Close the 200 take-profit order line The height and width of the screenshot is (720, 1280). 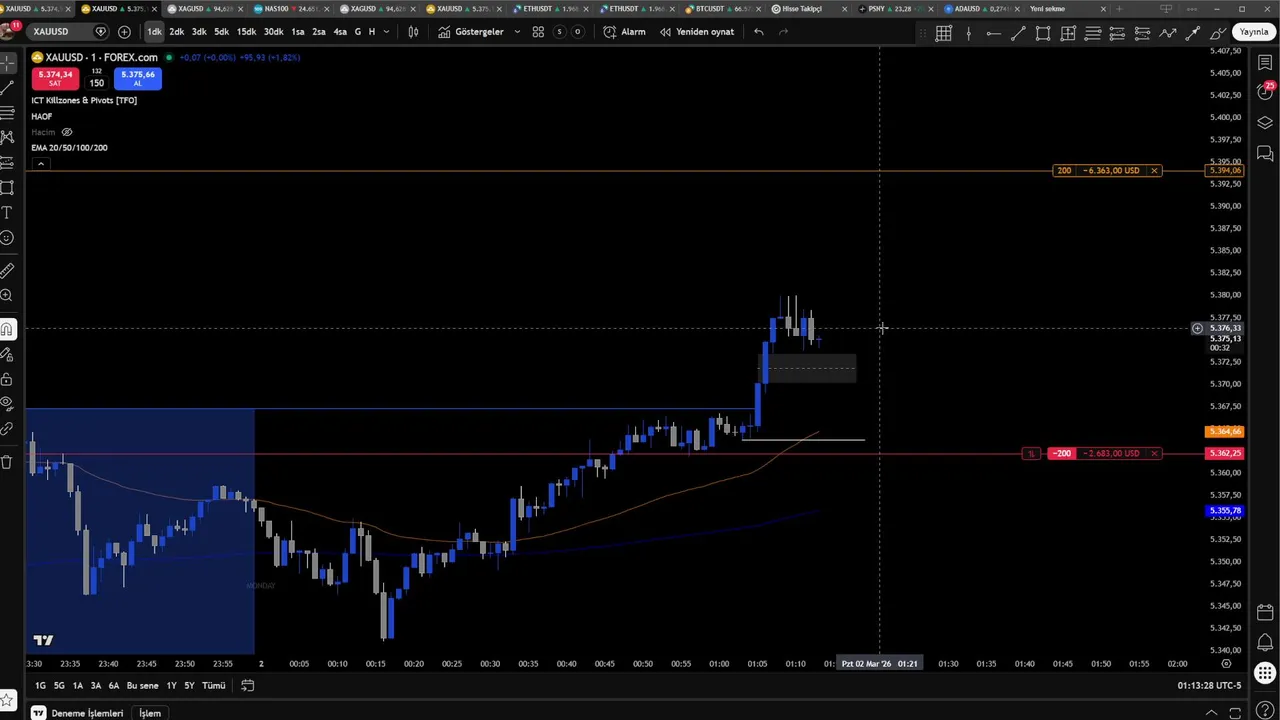1154,171
